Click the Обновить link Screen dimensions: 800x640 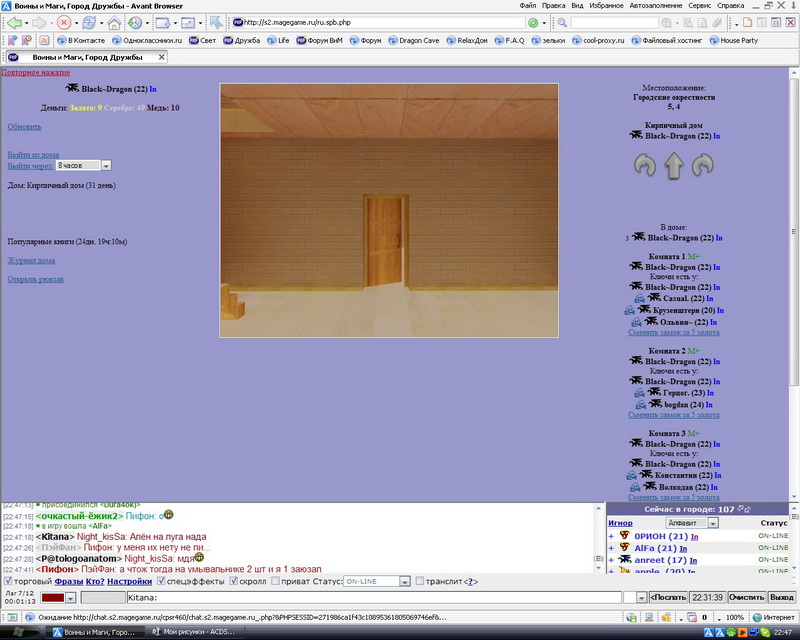24,127
